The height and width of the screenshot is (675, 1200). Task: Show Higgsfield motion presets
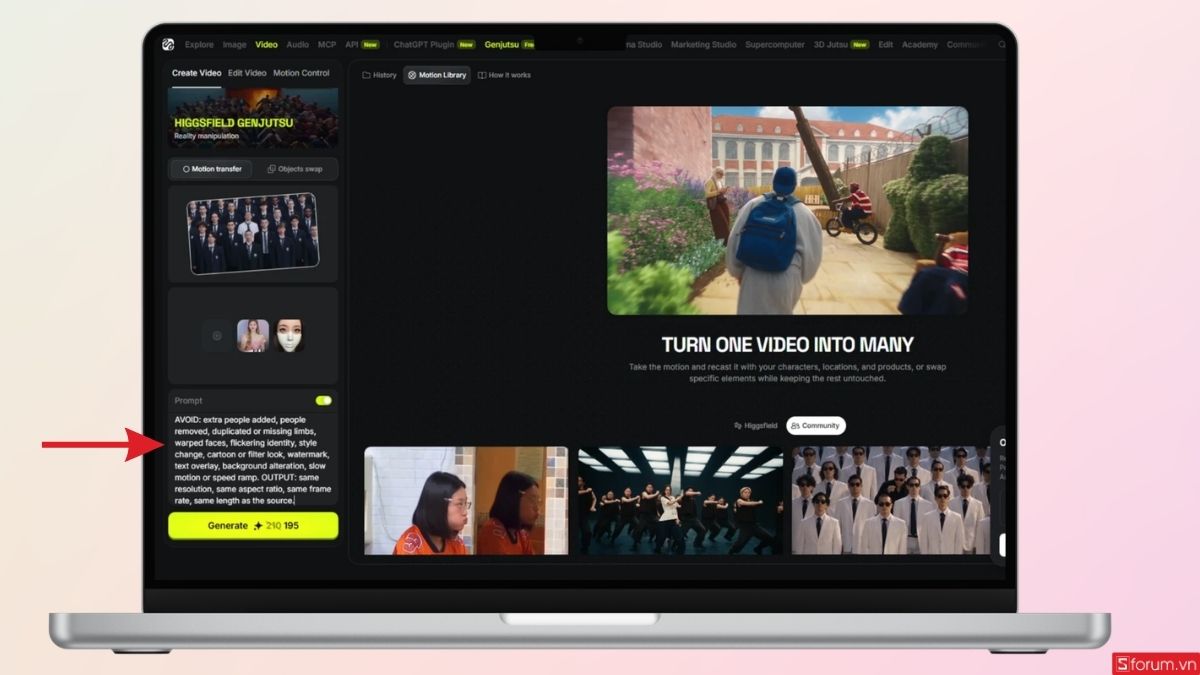point(755,426)
